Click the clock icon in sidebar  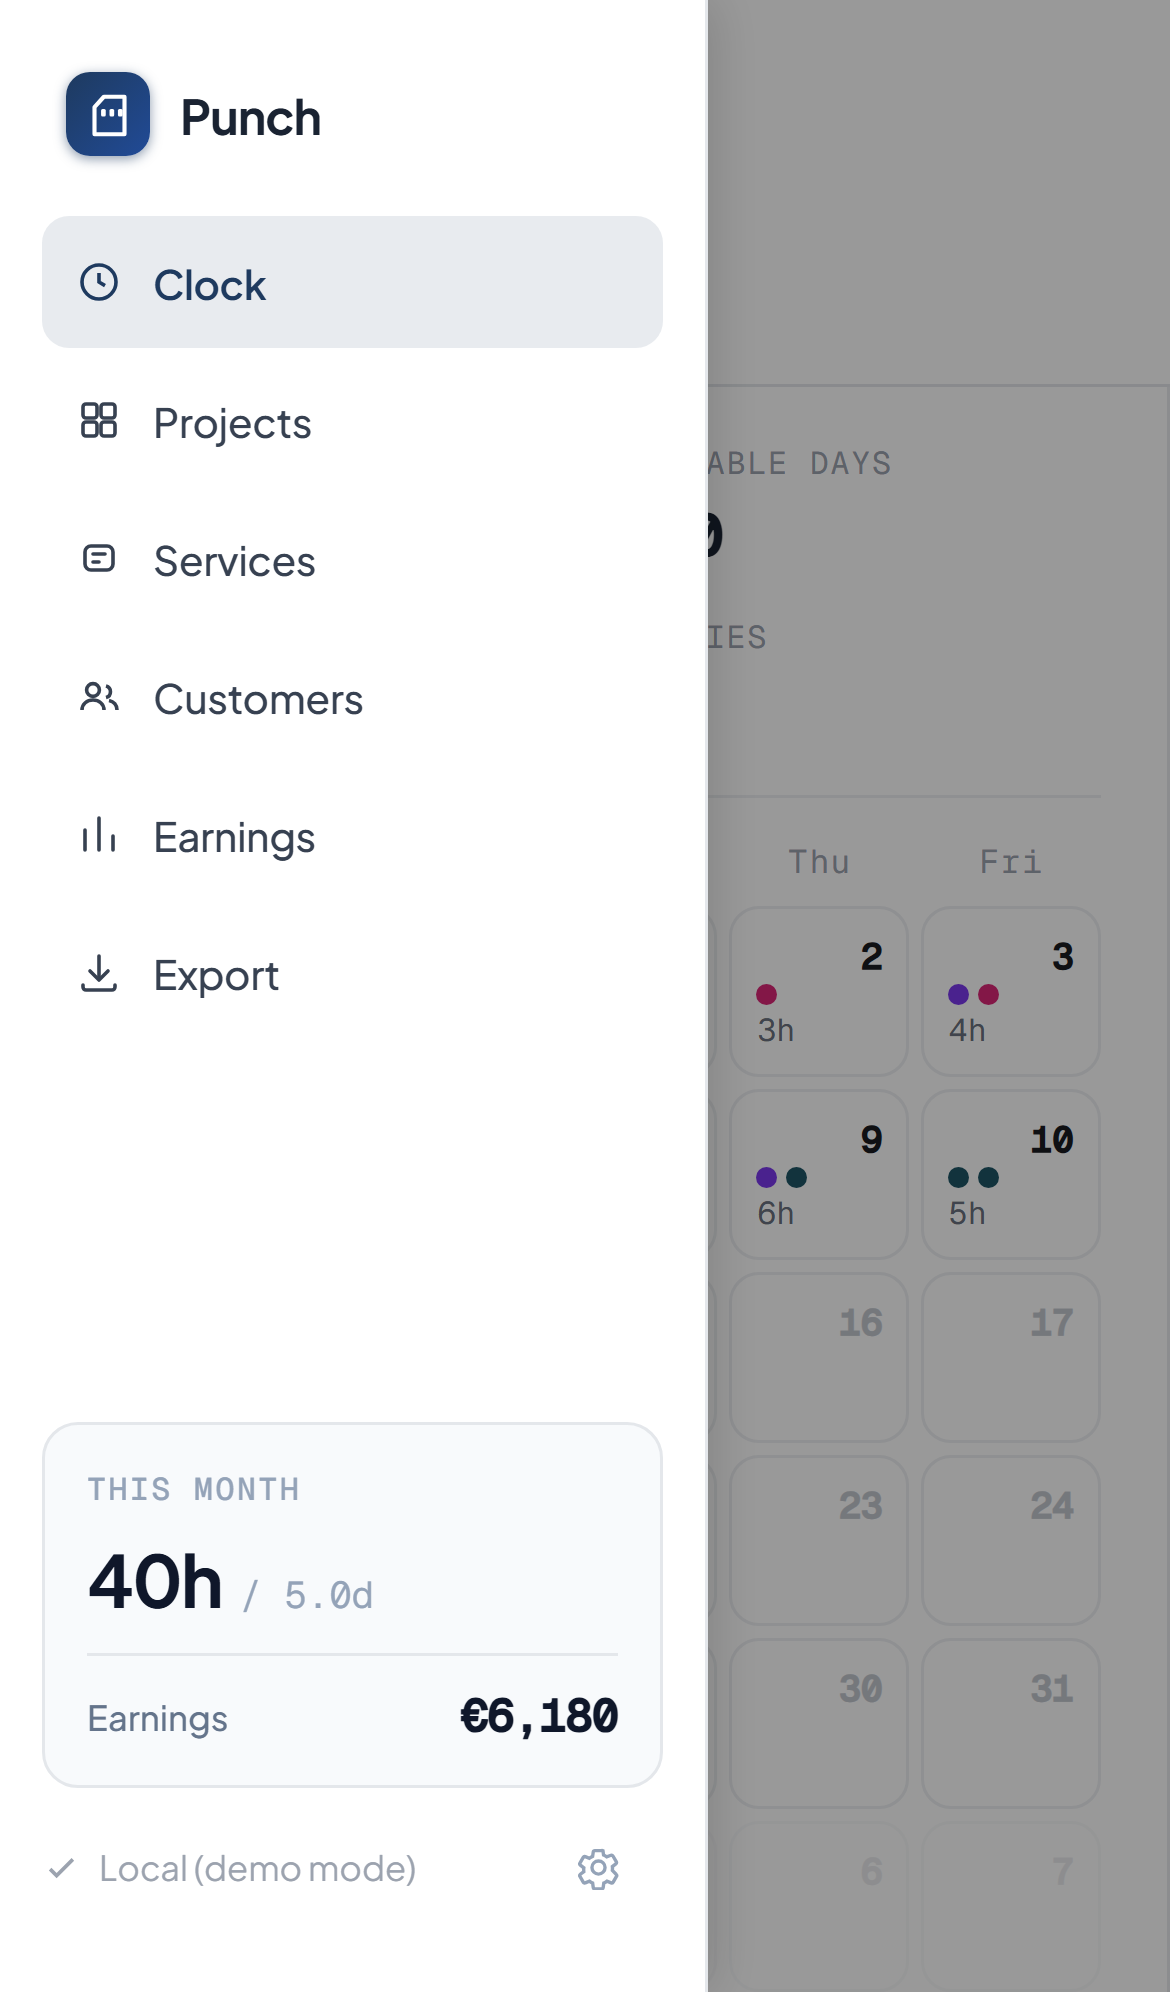click(99, 282)
